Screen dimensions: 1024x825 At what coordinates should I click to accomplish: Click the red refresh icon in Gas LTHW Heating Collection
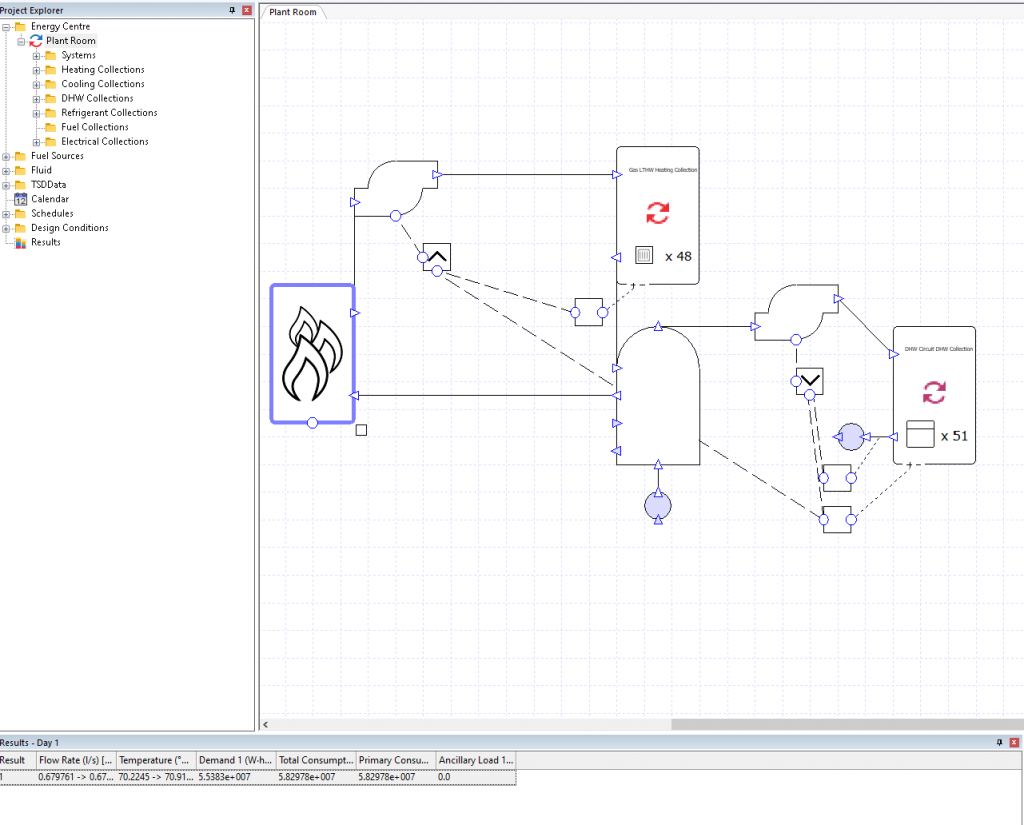(x=657, y=212)
